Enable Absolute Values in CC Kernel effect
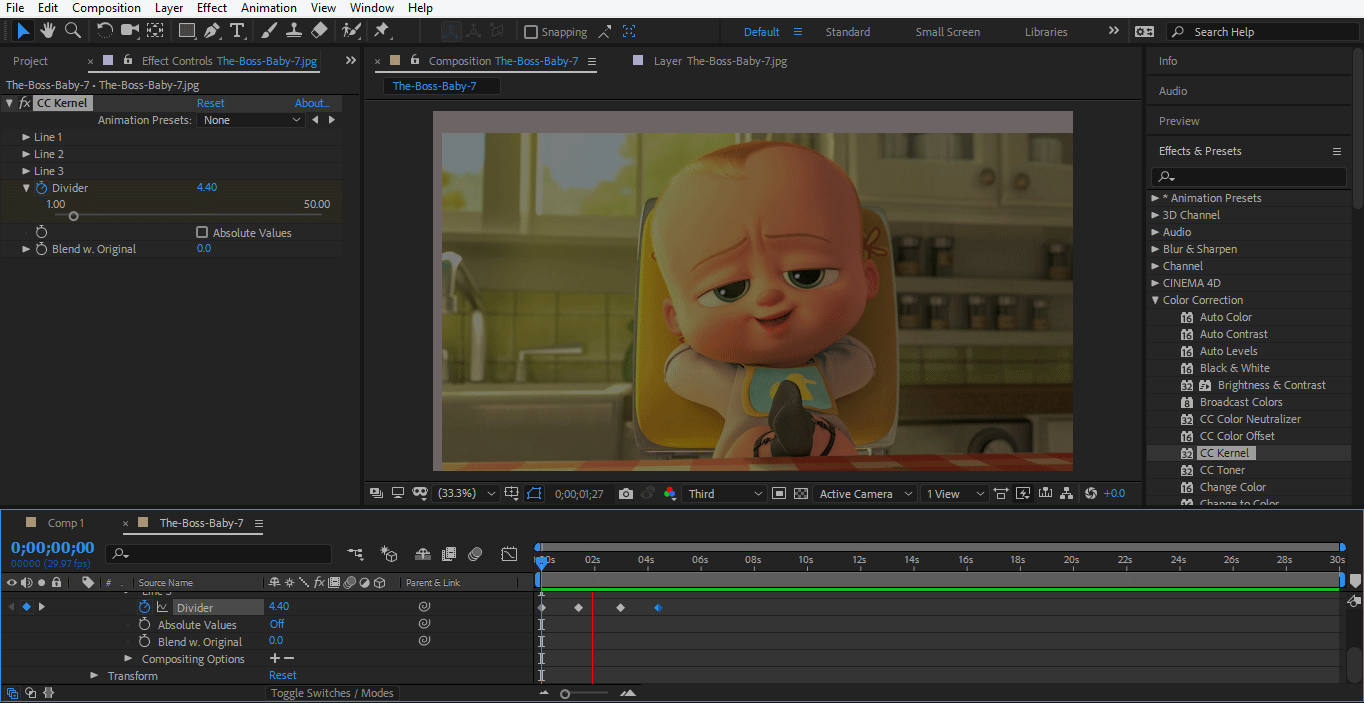Screen dimensions: 1364x703 (x=203, y=232)
